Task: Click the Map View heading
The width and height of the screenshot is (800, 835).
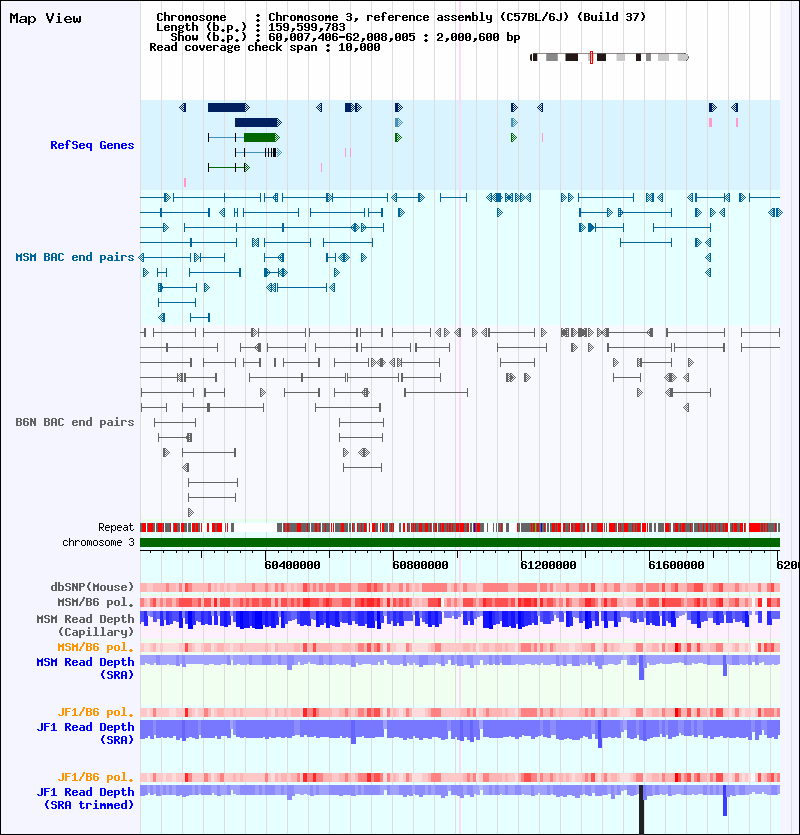Action: coord(45,19)
